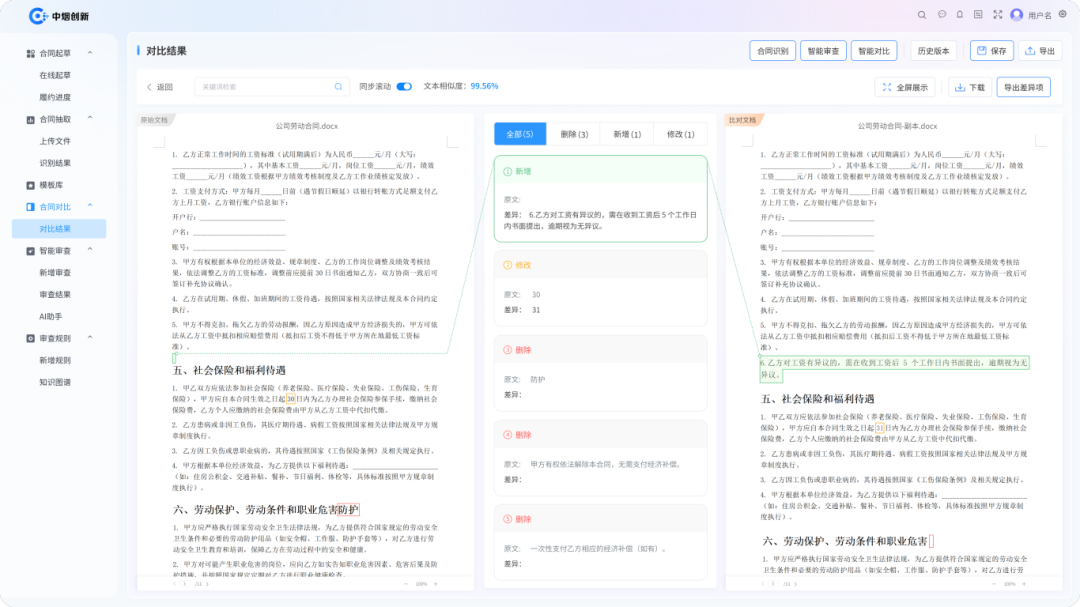Go to previous page in compared document pager
This screenshot has height=607, width=1080.
(x=762, y=584)
